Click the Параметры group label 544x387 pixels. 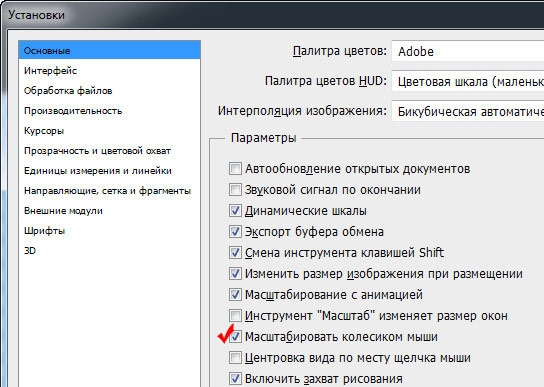(264, 138)
